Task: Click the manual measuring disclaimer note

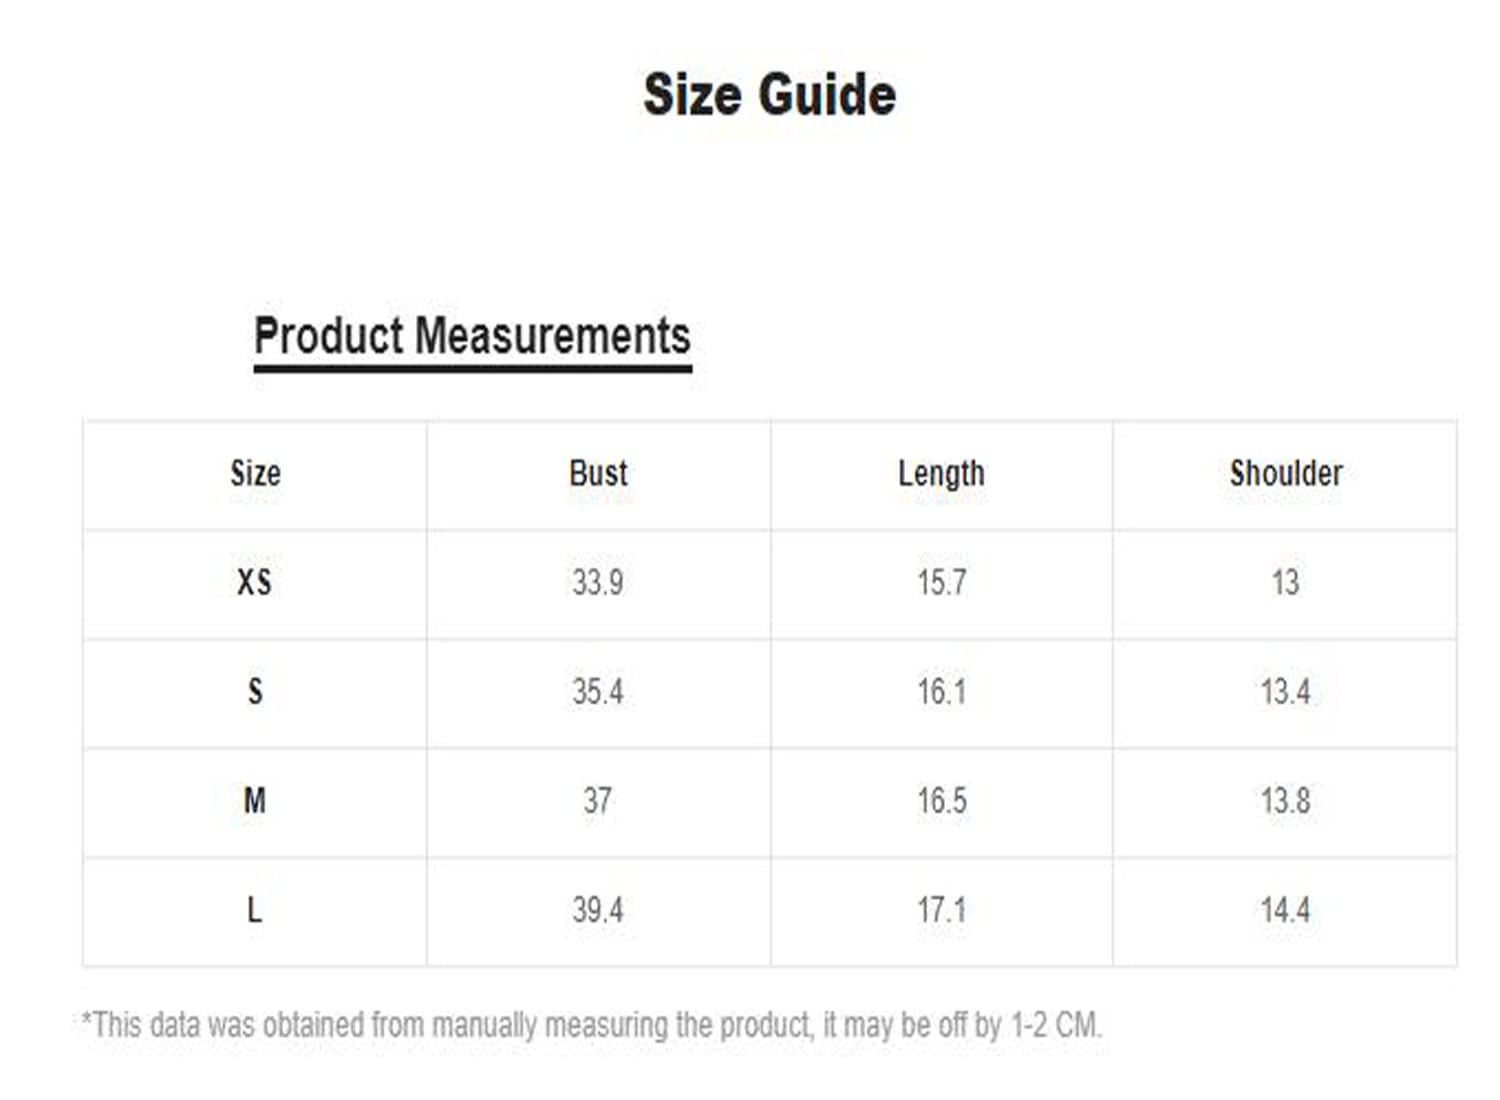Action: [x=591, y=1025]
